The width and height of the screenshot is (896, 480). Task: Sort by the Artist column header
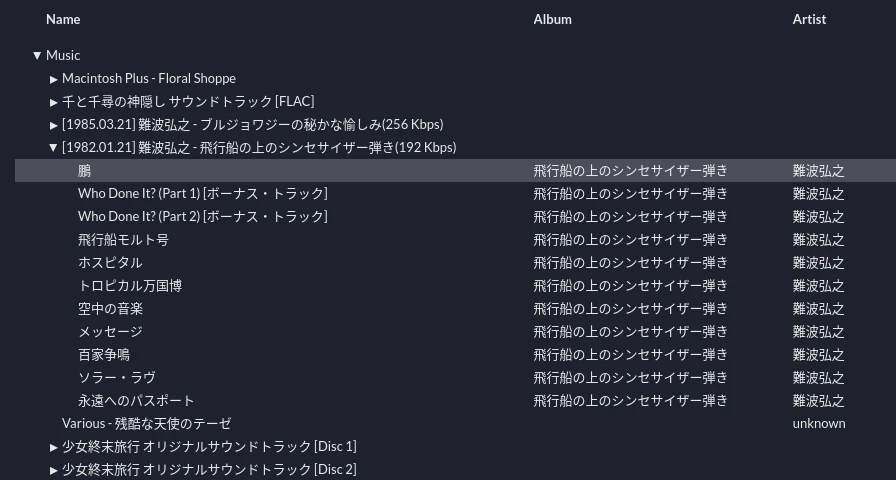(x=809, y=19)
